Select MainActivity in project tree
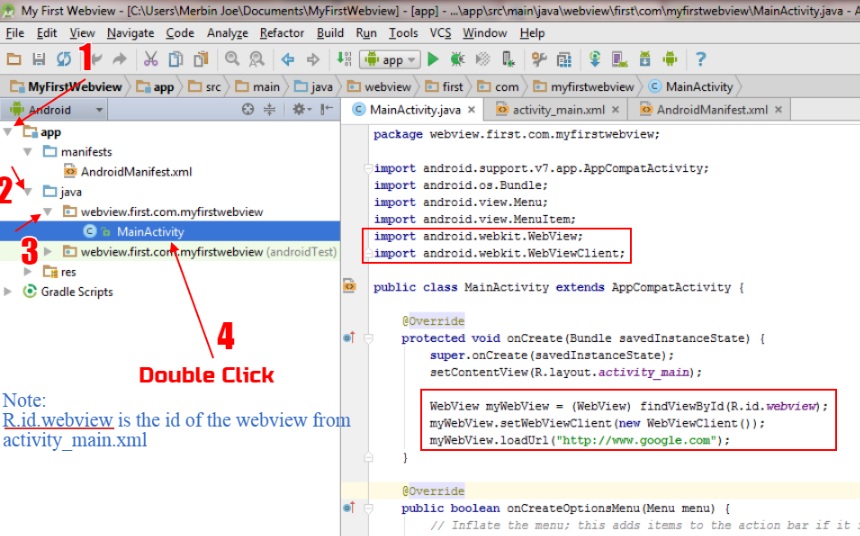 pos(150,232)
